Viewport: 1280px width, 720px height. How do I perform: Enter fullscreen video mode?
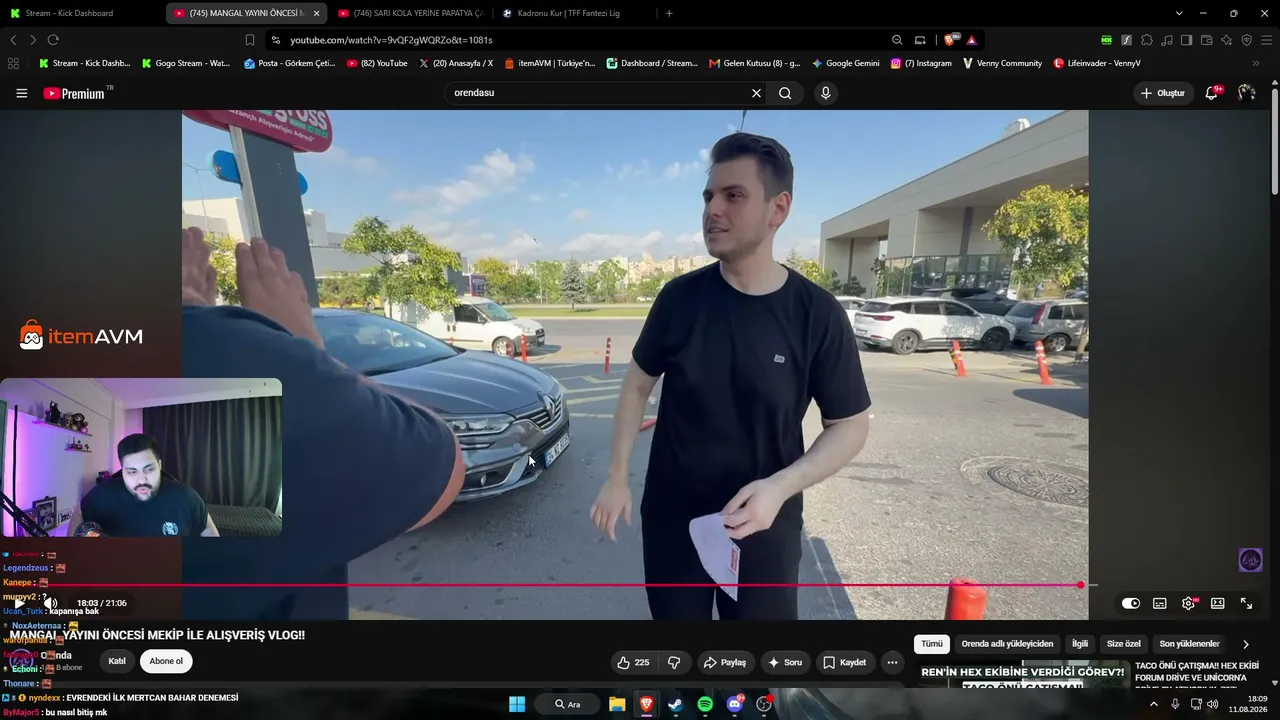click(x=1247, y=603)
